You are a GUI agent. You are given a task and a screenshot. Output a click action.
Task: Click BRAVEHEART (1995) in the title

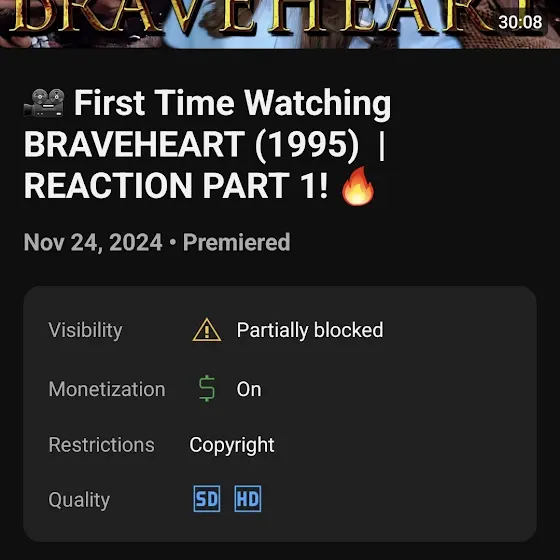(x=191, y=144)
